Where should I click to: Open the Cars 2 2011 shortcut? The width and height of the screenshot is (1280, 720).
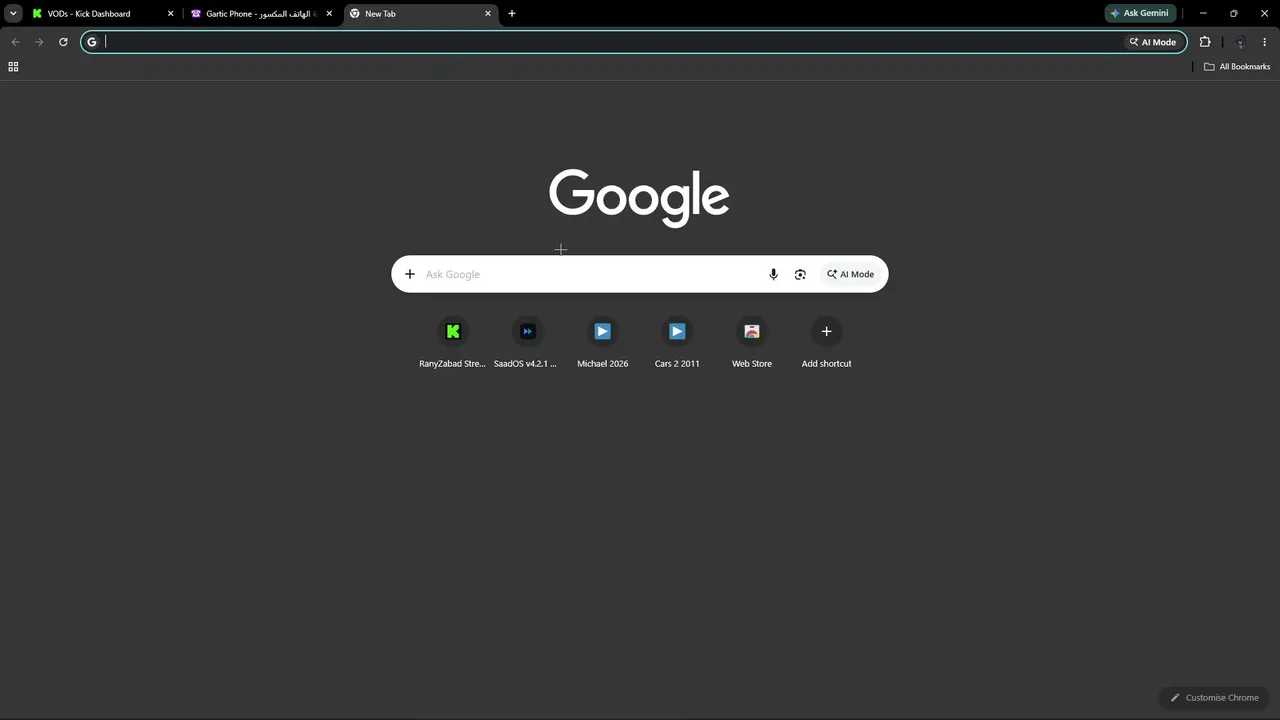point(677,343)
